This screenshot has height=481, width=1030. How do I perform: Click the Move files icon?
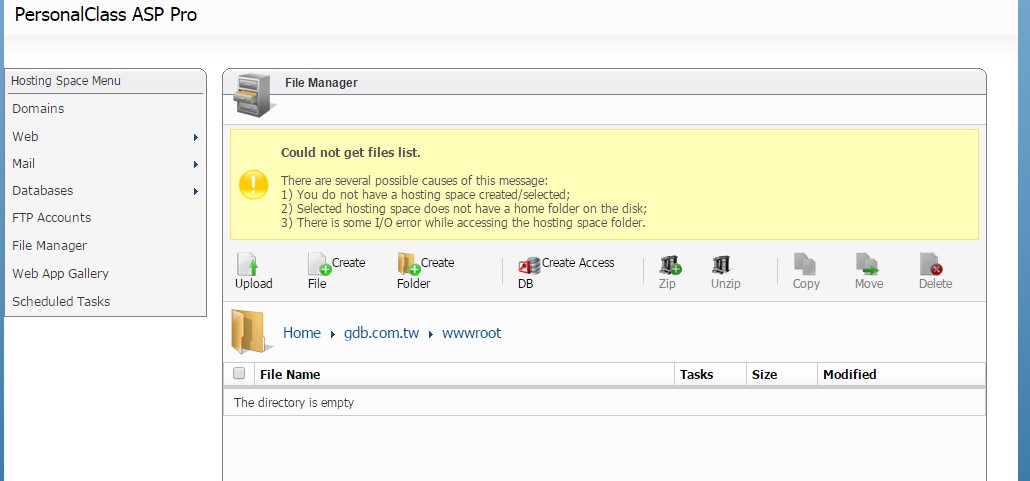pos(867,264)
